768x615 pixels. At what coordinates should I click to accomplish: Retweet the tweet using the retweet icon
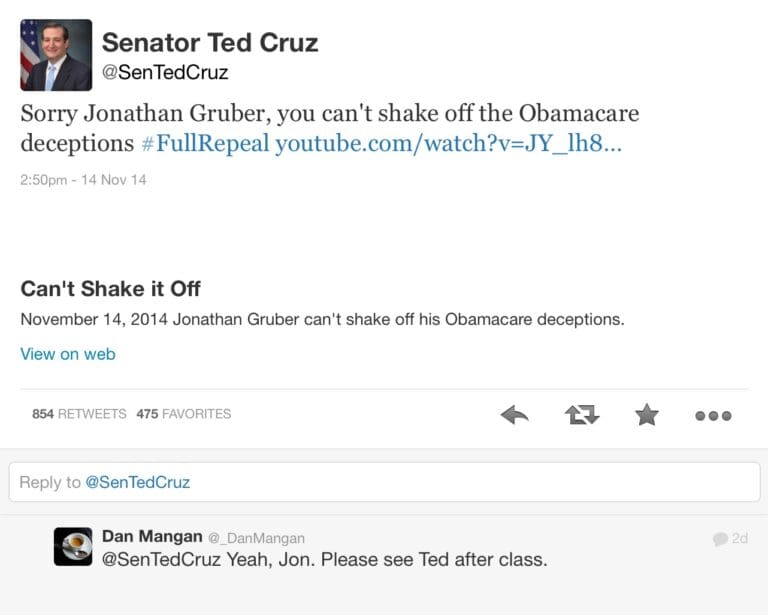tap(581, 415)
